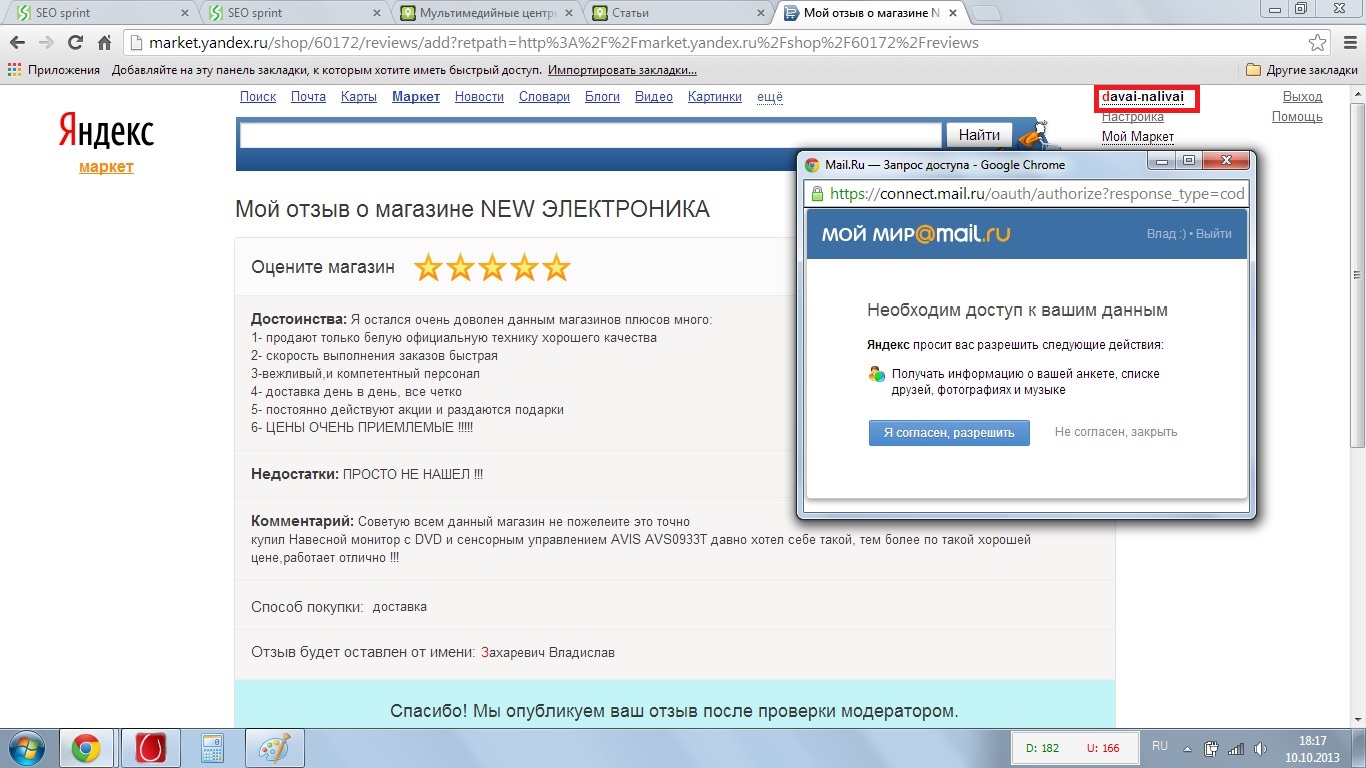This screenshot has width=1366, height=768.
Task: Switch to Статьи tab
Action: 677,13
